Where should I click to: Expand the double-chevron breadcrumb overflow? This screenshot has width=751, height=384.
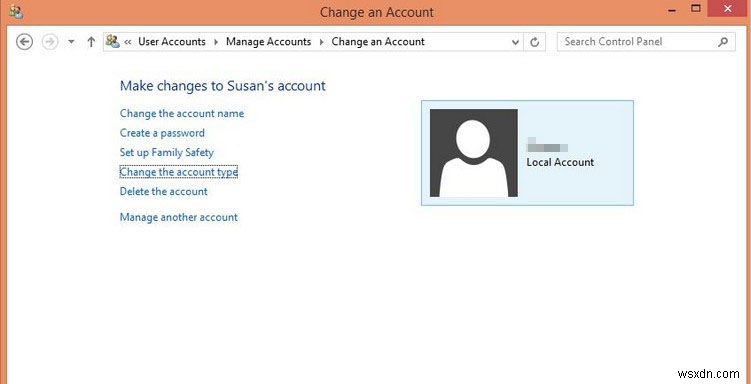pos(128,42)
